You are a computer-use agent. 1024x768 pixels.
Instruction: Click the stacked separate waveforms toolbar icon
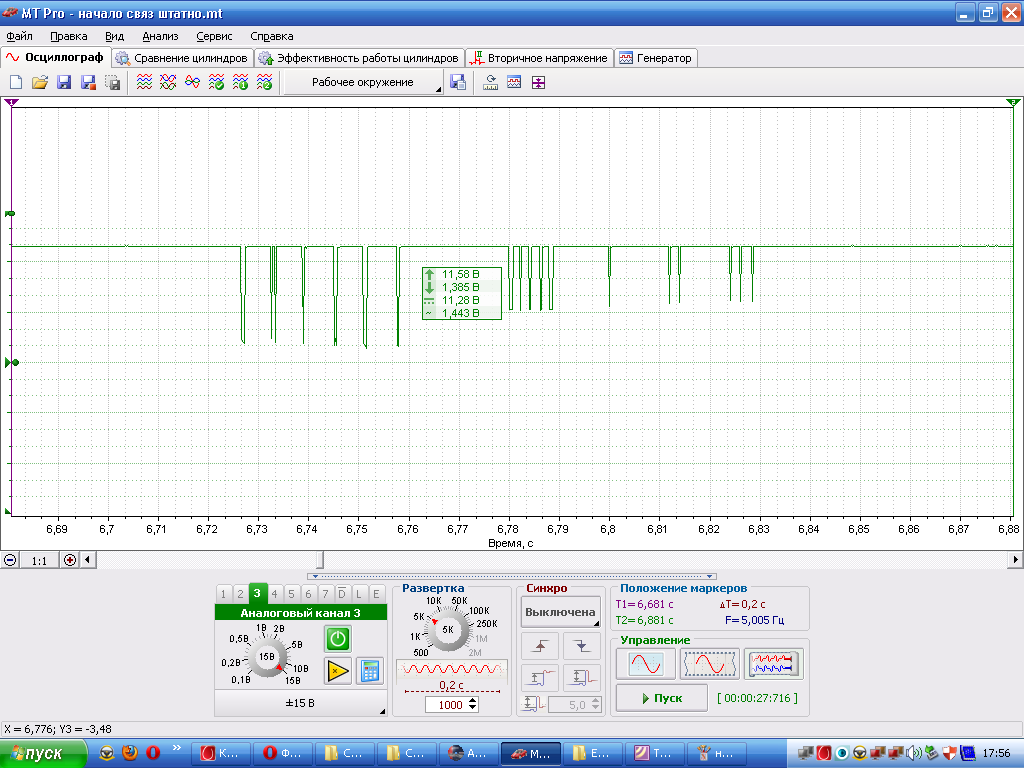144,82
